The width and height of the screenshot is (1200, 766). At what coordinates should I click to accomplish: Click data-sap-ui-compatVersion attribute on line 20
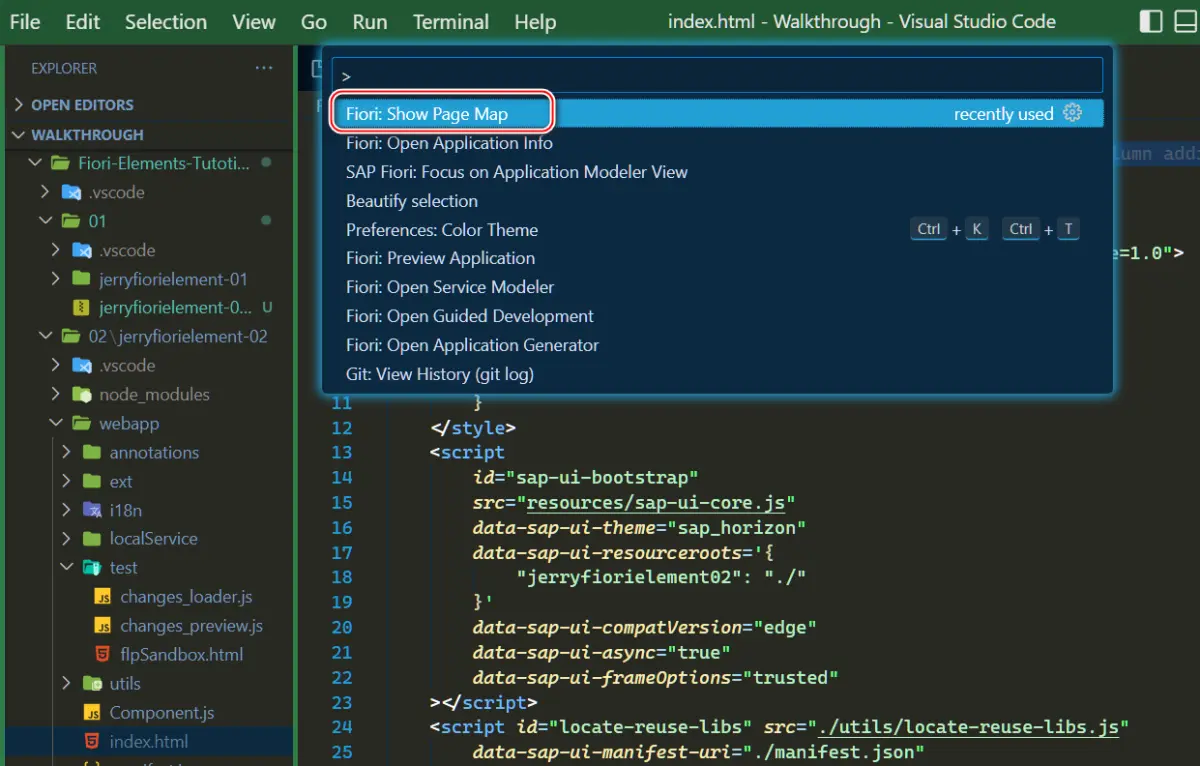click(x=607, y=627)
